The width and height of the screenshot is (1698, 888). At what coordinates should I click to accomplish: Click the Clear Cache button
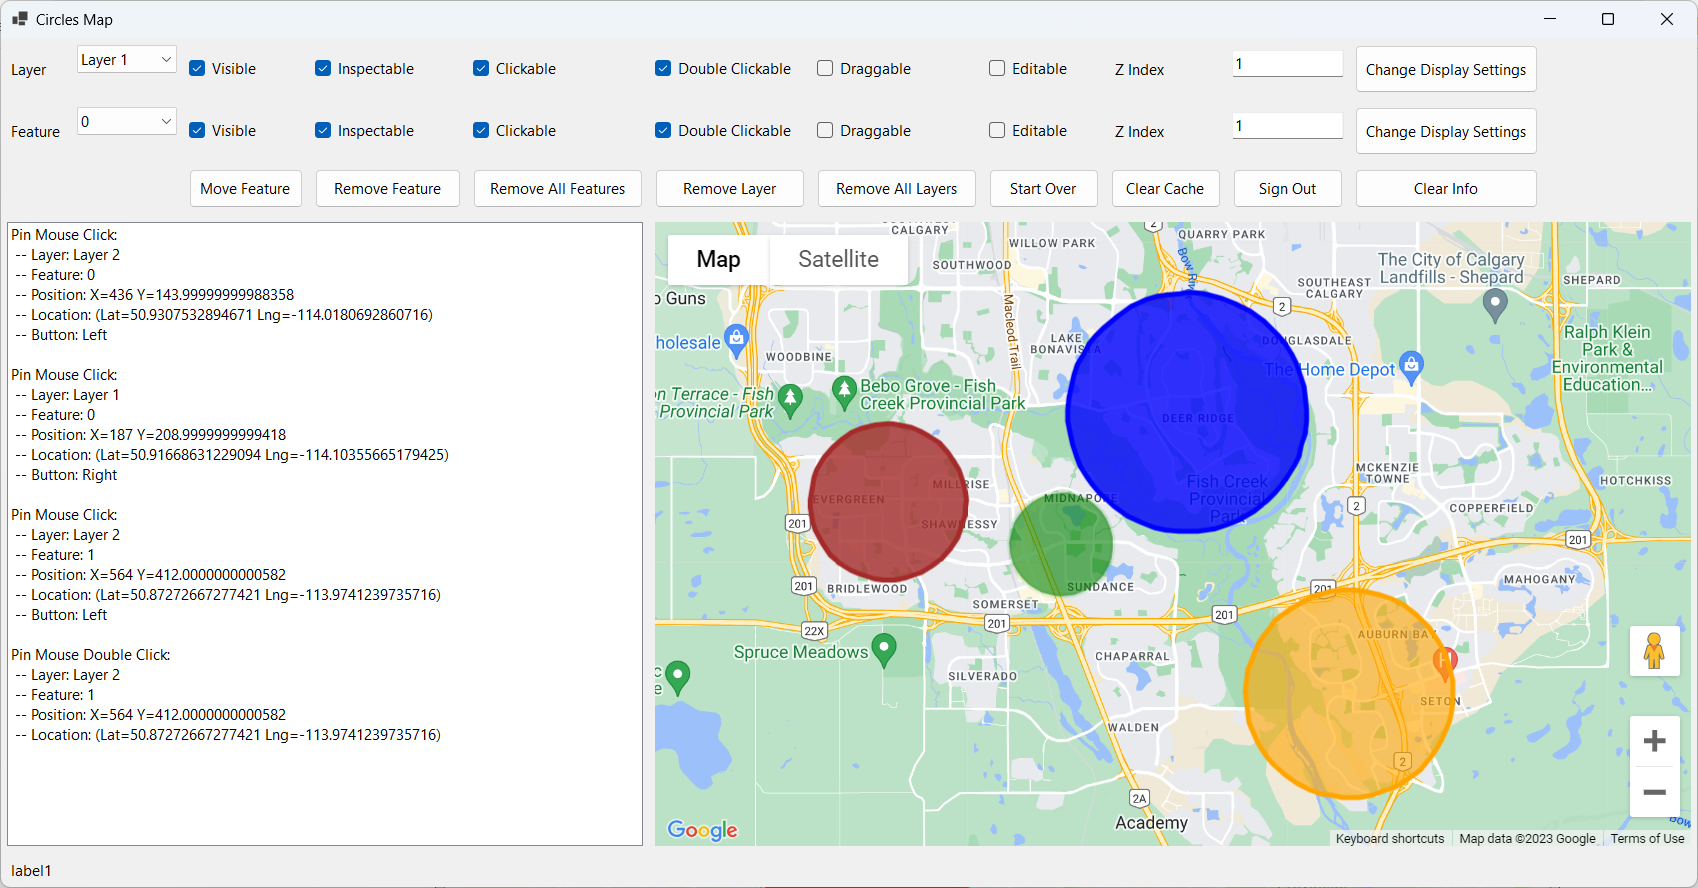(x=1164, y=189)
